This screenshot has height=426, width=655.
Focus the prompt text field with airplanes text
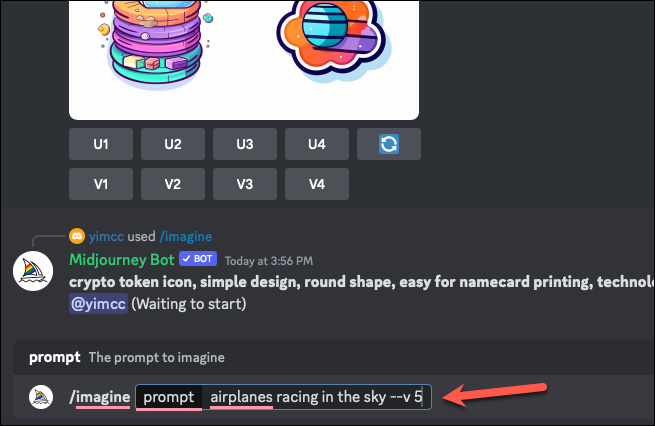pyautogui.click(x=316, y=397)
